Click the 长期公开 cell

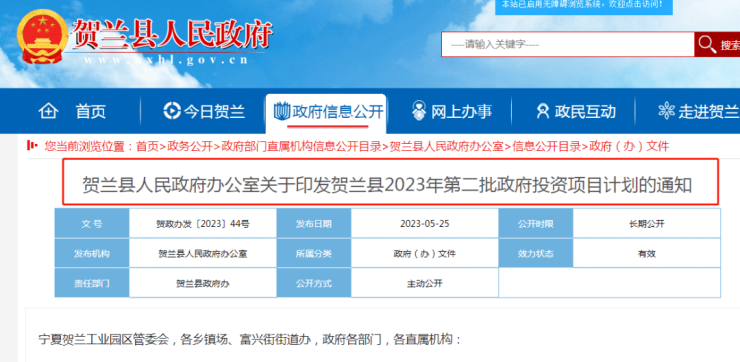click(x=647, y=224)
